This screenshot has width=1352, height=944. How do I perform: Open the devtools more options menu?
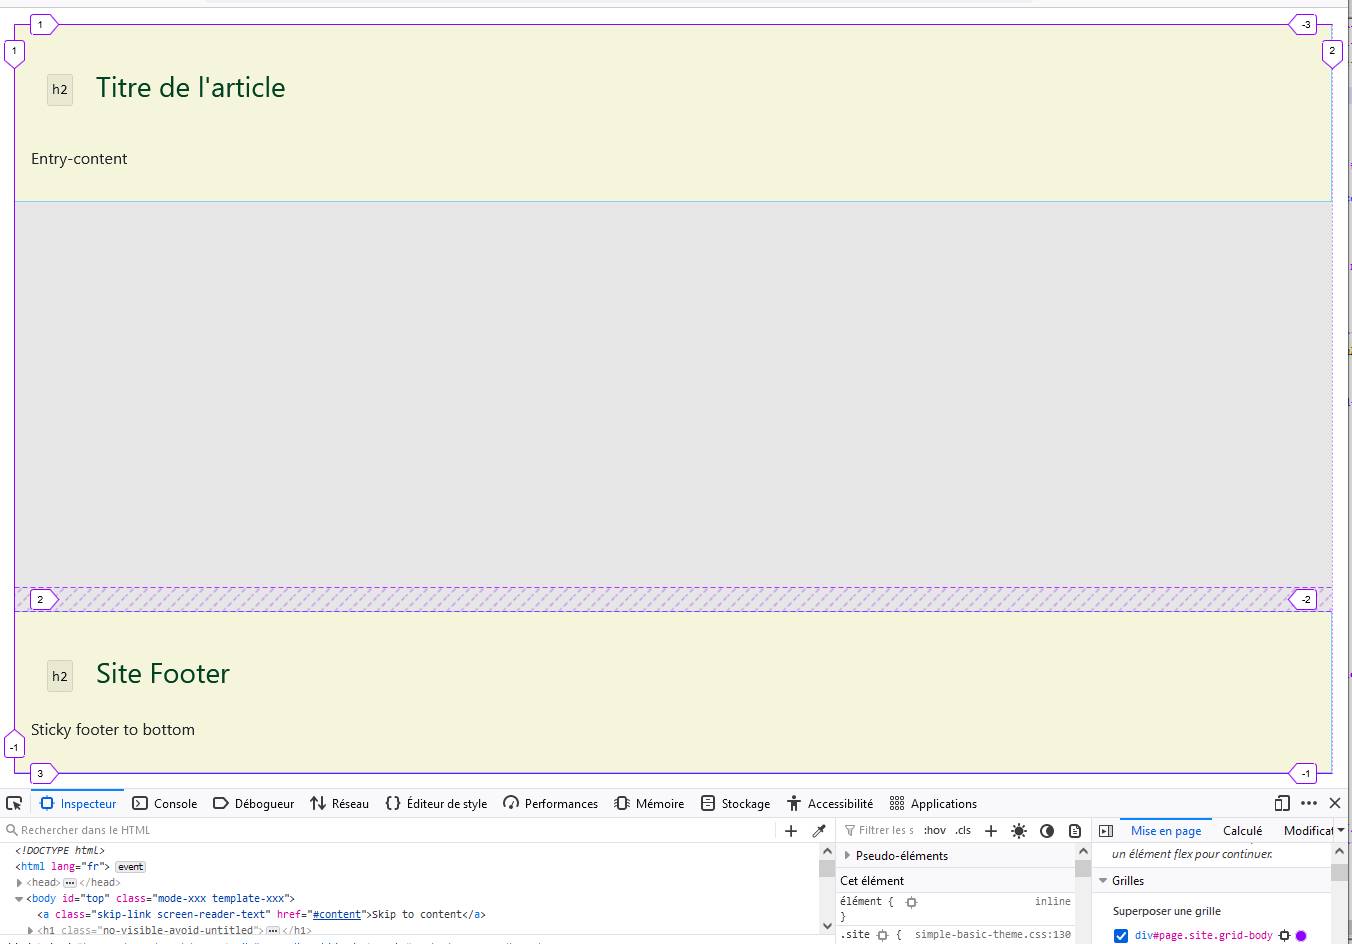click(x=1309, y=803)
